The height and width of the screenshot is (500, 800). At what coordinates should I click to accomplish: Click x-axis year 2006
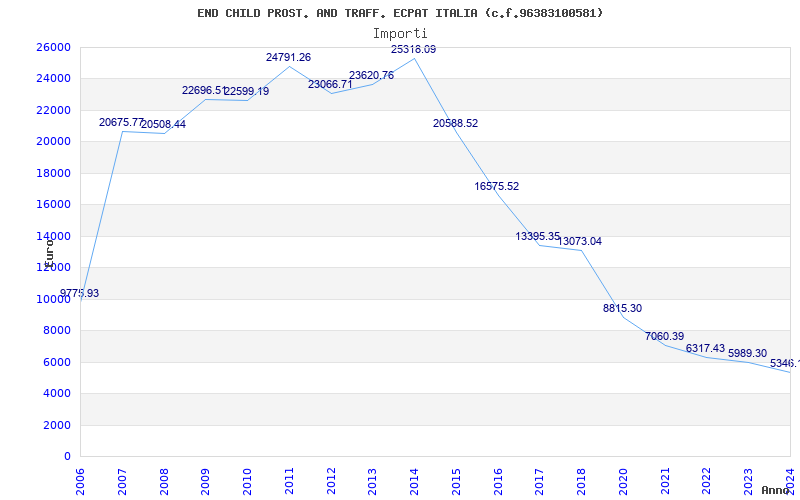(81, 482)
